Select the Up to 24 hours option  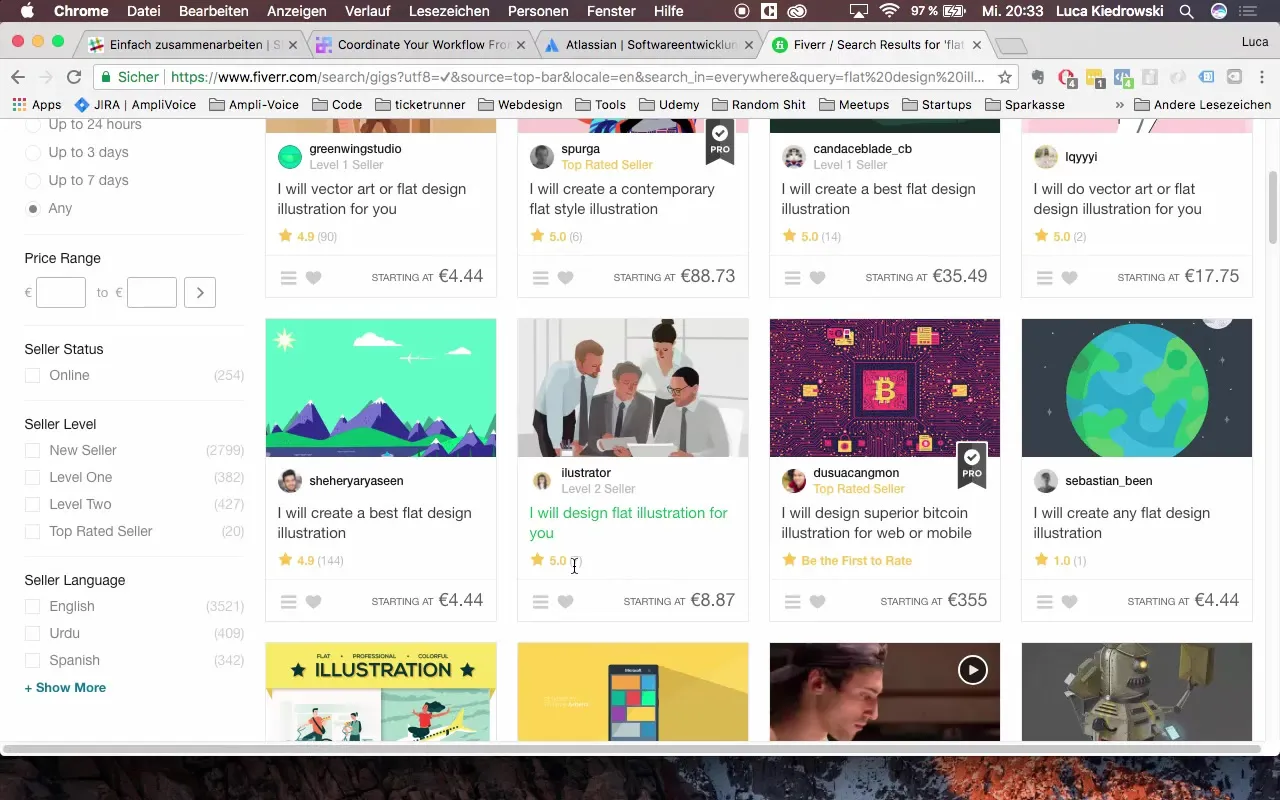coord(33,125)
